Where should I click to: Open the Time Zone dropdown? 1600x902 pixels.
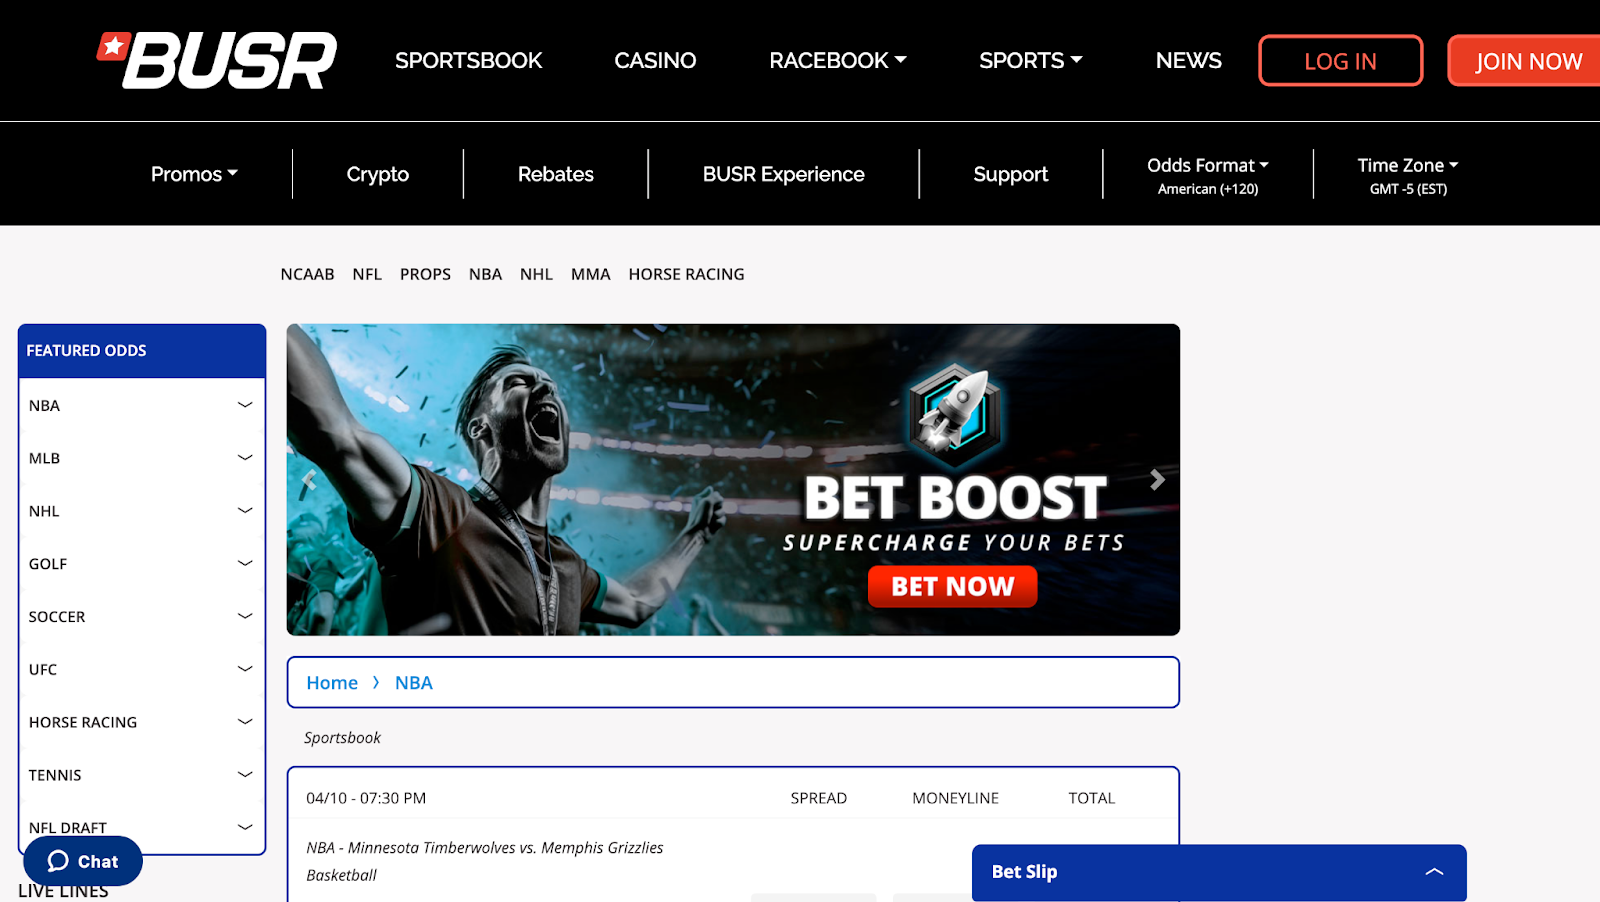pos(1408,175)
